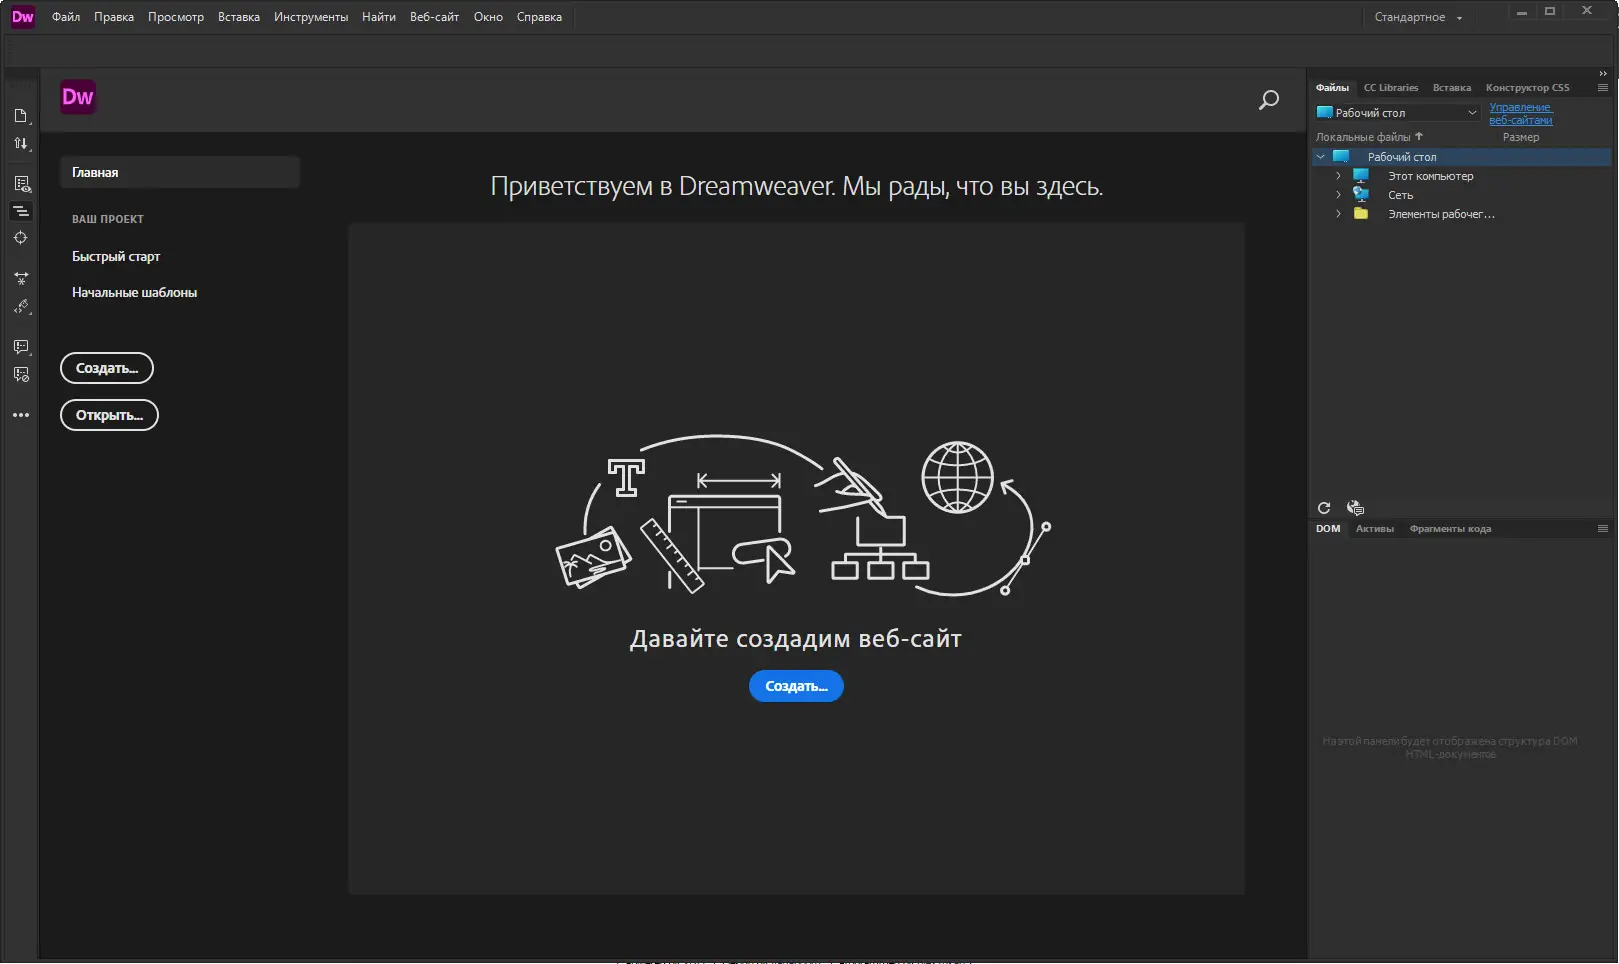This screenshot has width=1619, height=964.
Task: Open the Справка menu
Action: [x=539, y=17]
